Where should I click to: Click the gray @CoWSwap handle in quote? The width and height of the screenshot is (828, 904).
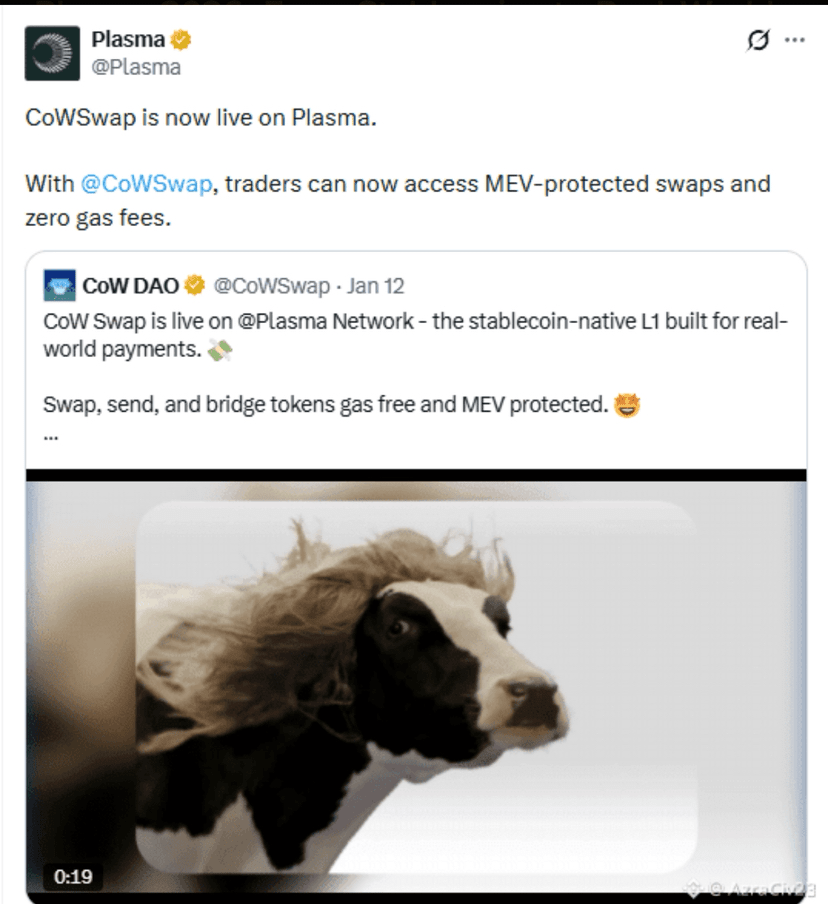272,286
